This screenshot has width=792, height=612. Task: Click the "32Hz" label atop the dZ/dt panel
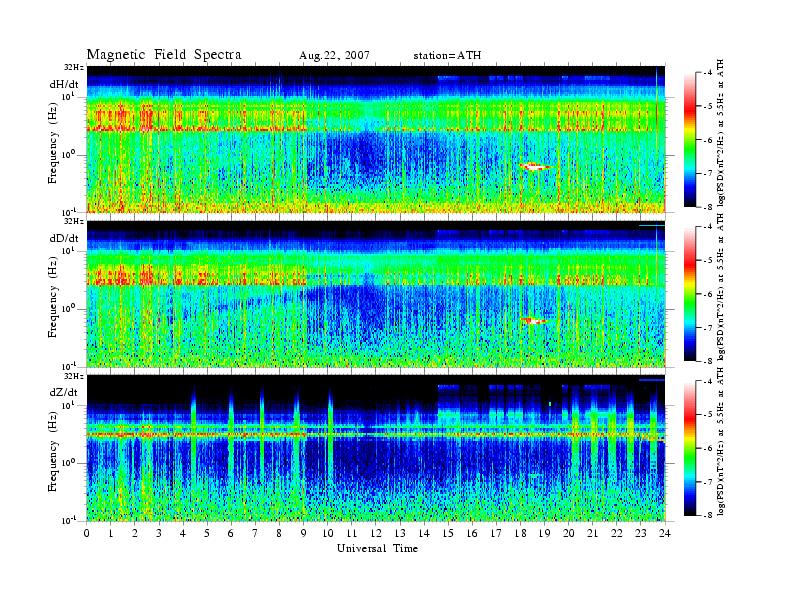point(74,376)
